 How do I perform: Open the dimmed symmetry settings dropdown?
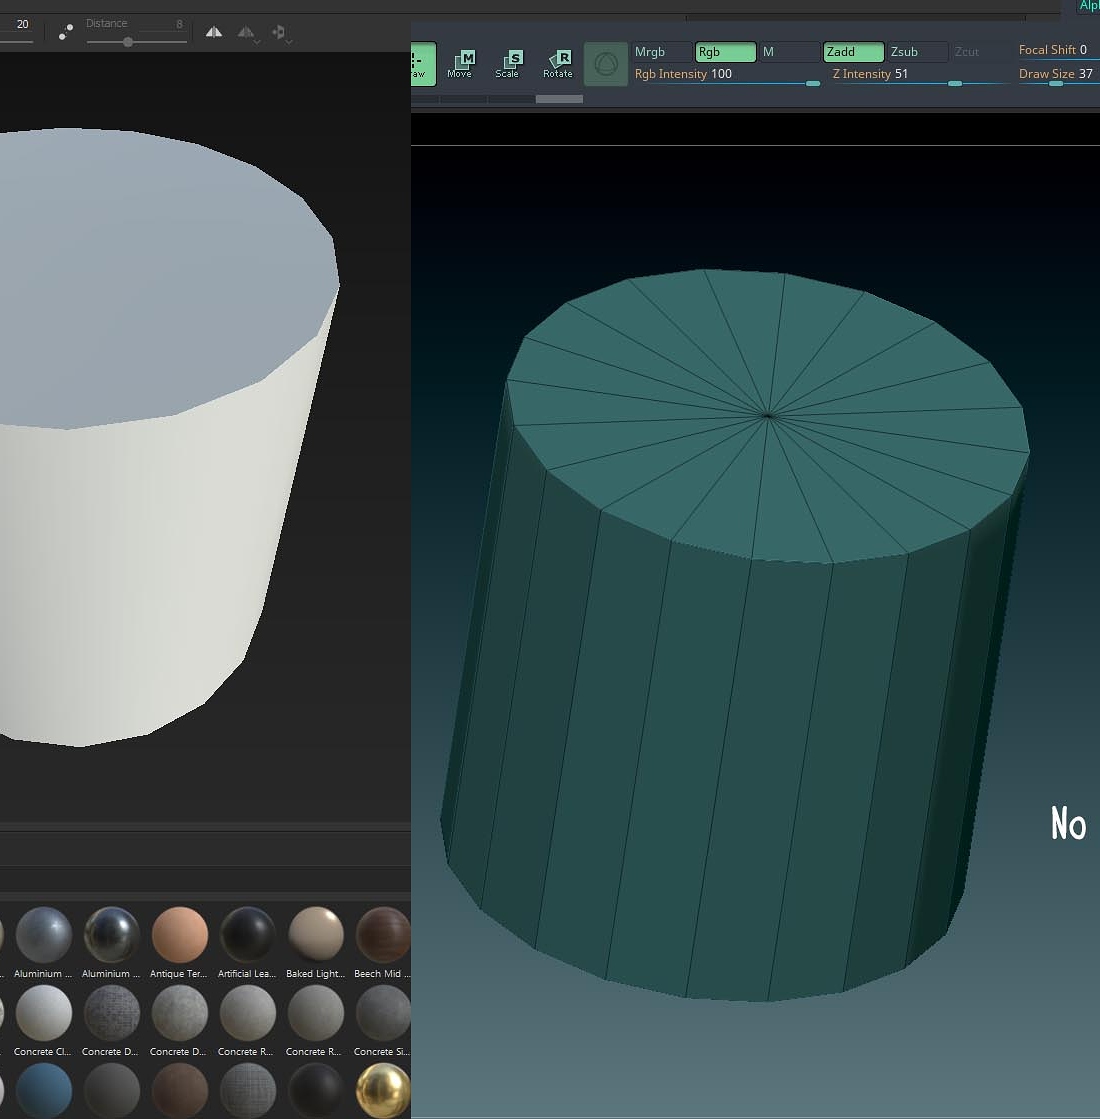248,33
